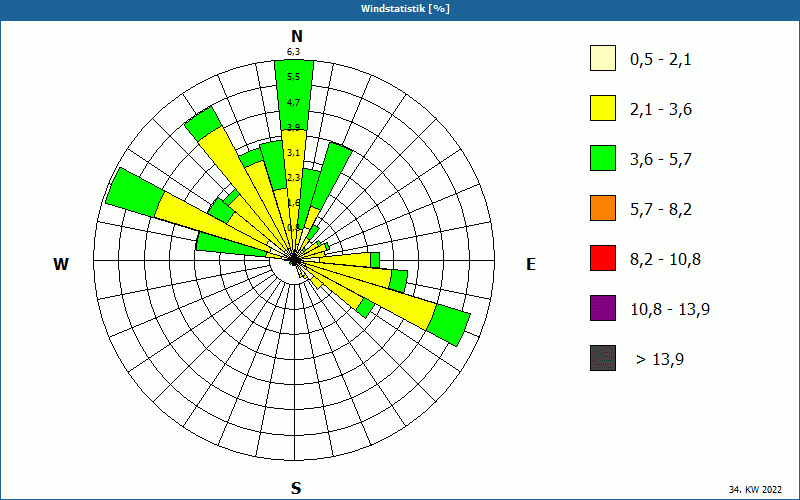Click the large green east-southeast bar tip
The image size is (800, 500).
coord(449,324)
